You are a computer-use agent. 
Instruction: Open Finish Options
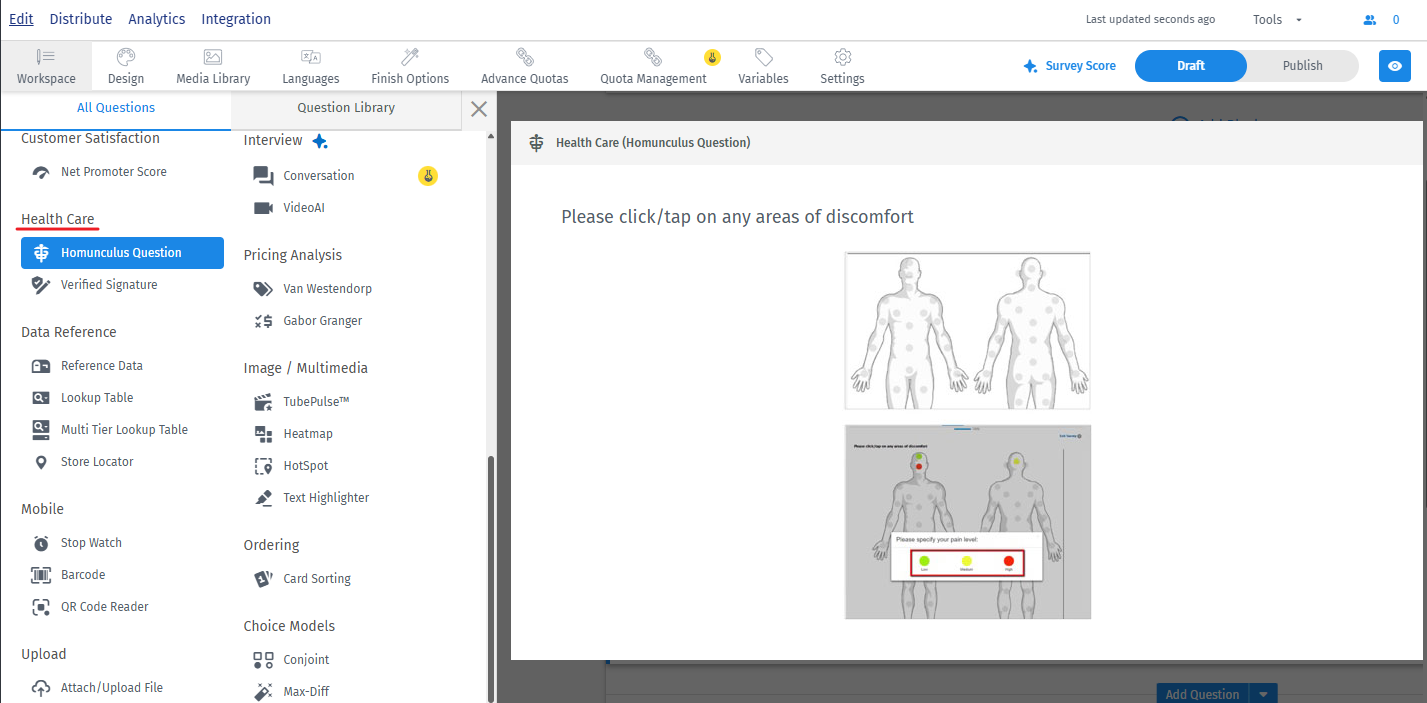click(x=410, y=66)
